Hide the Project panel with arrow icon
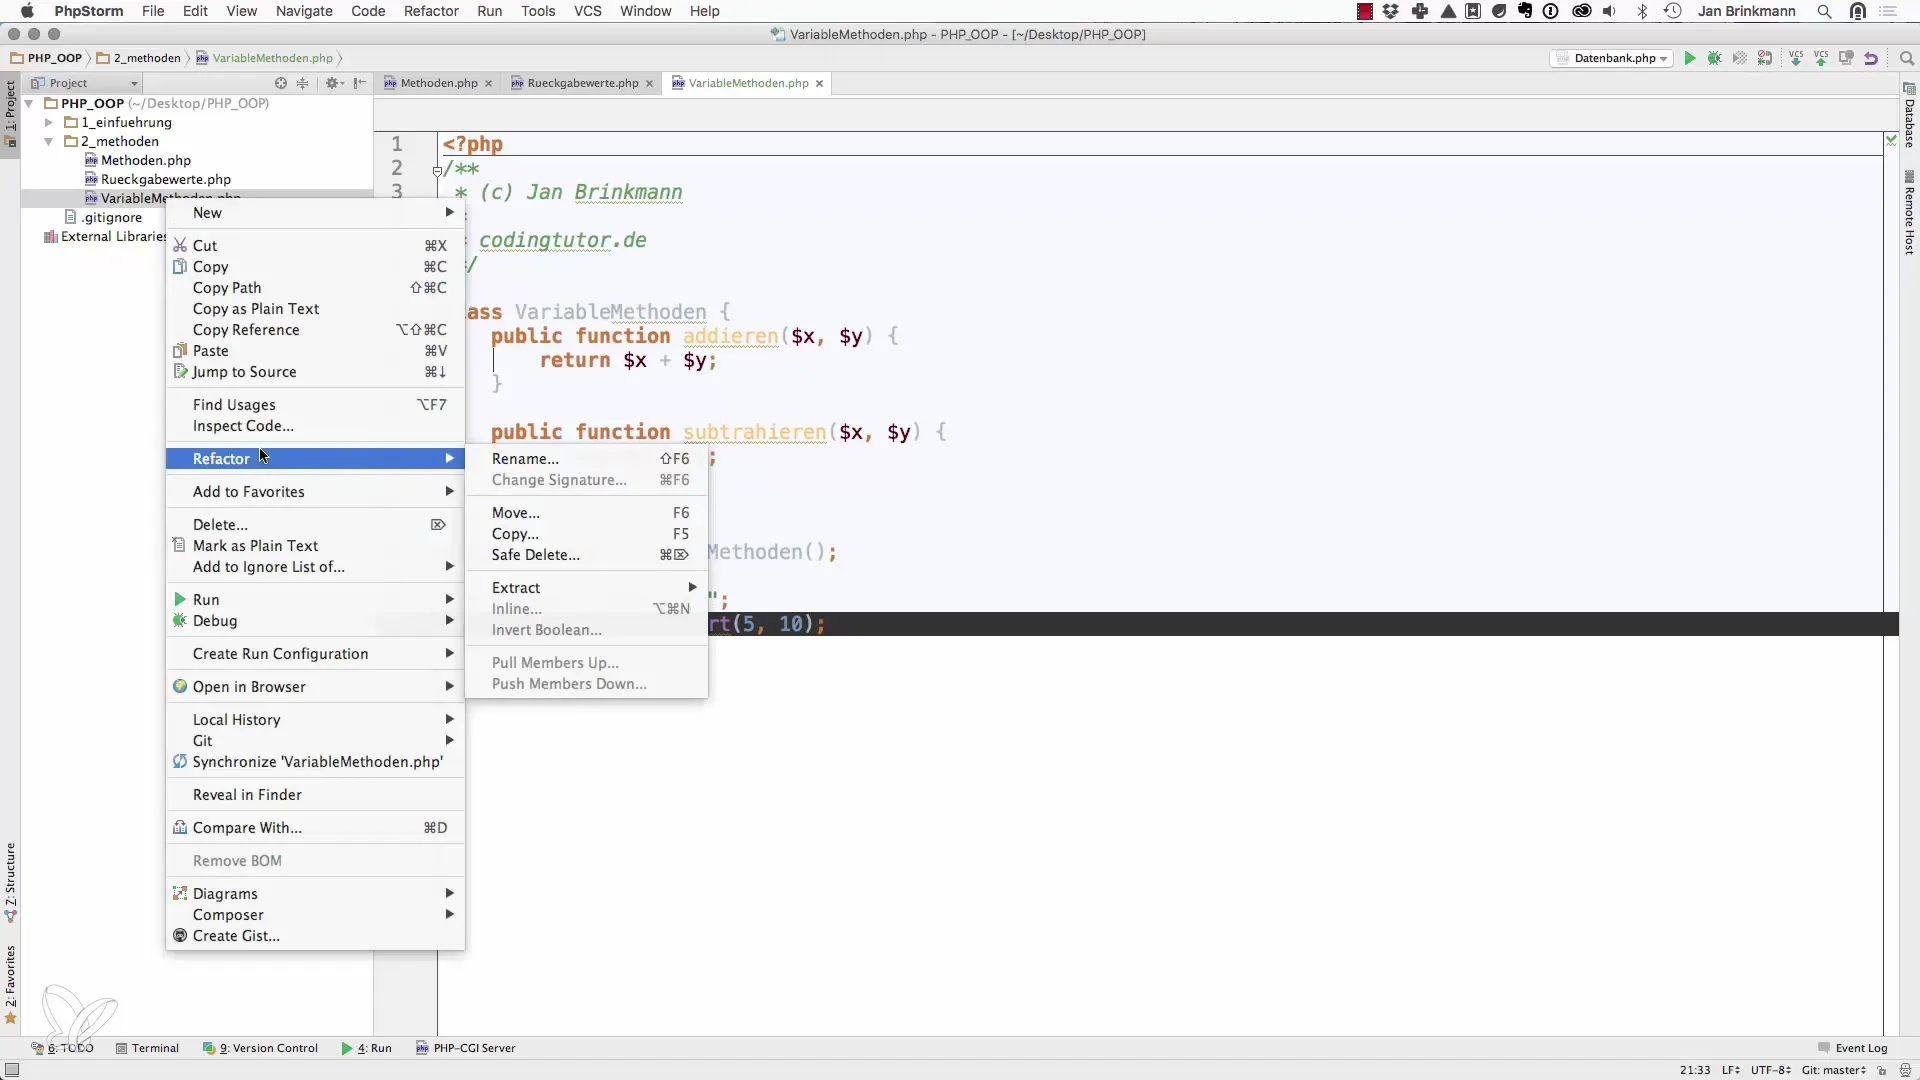 point(360,83)
